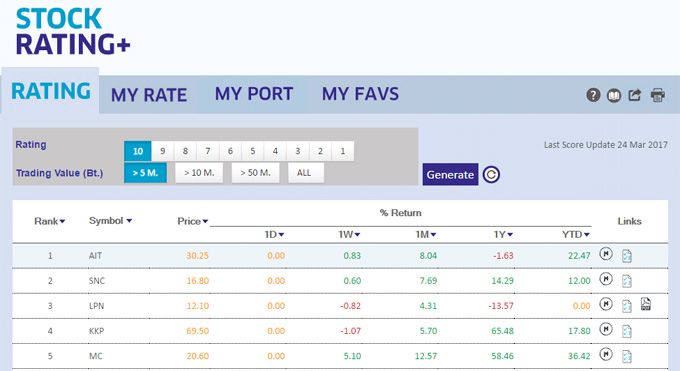Open the help question mark icon
This screenshot has height=371, width=680.
(x=593, y=95)
